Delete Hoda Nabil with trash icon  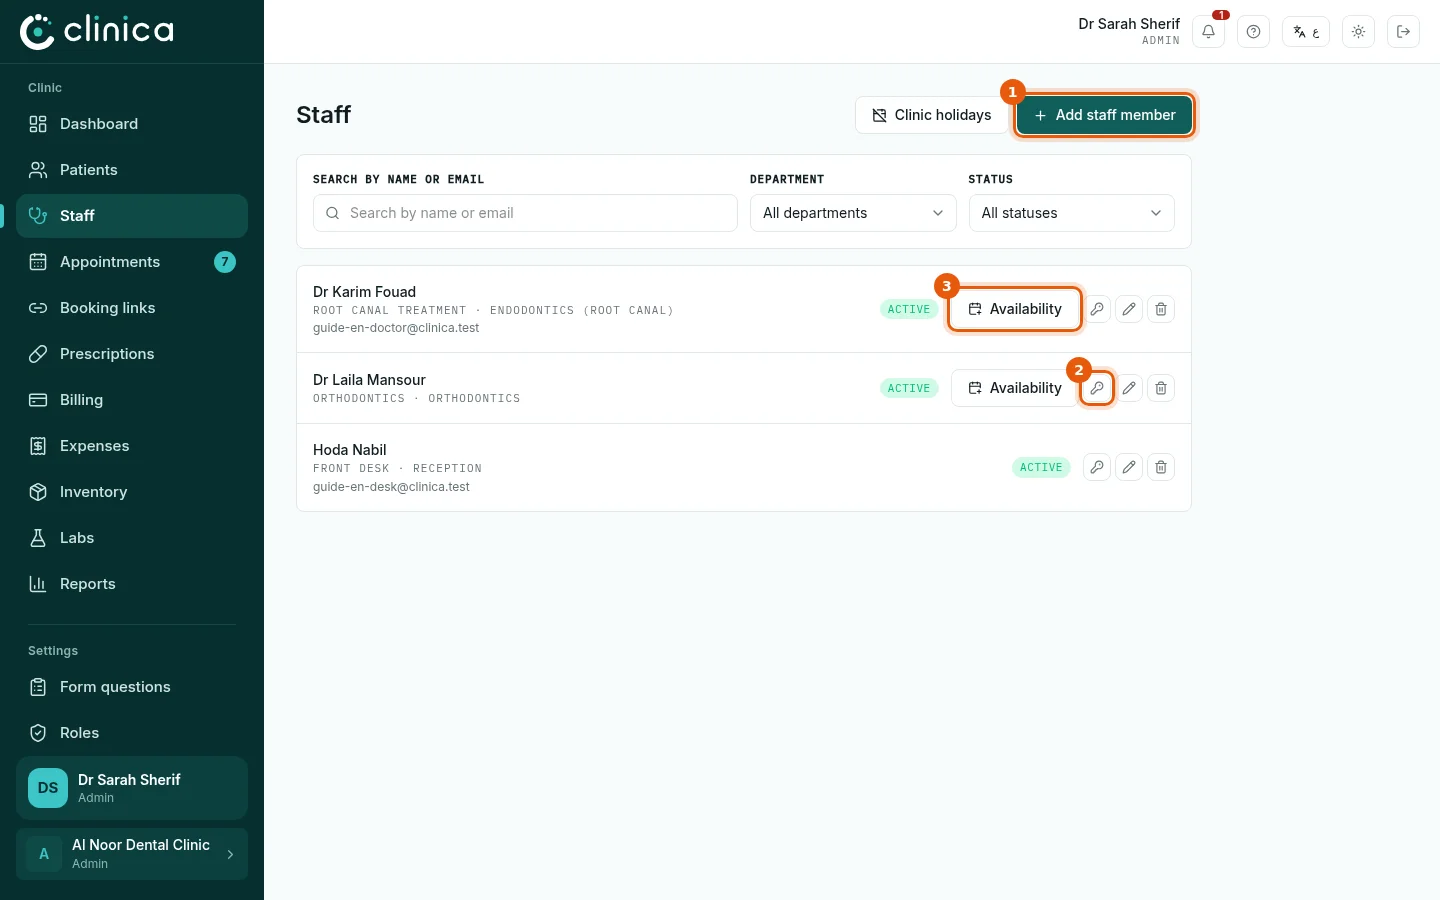(1161, 467)
